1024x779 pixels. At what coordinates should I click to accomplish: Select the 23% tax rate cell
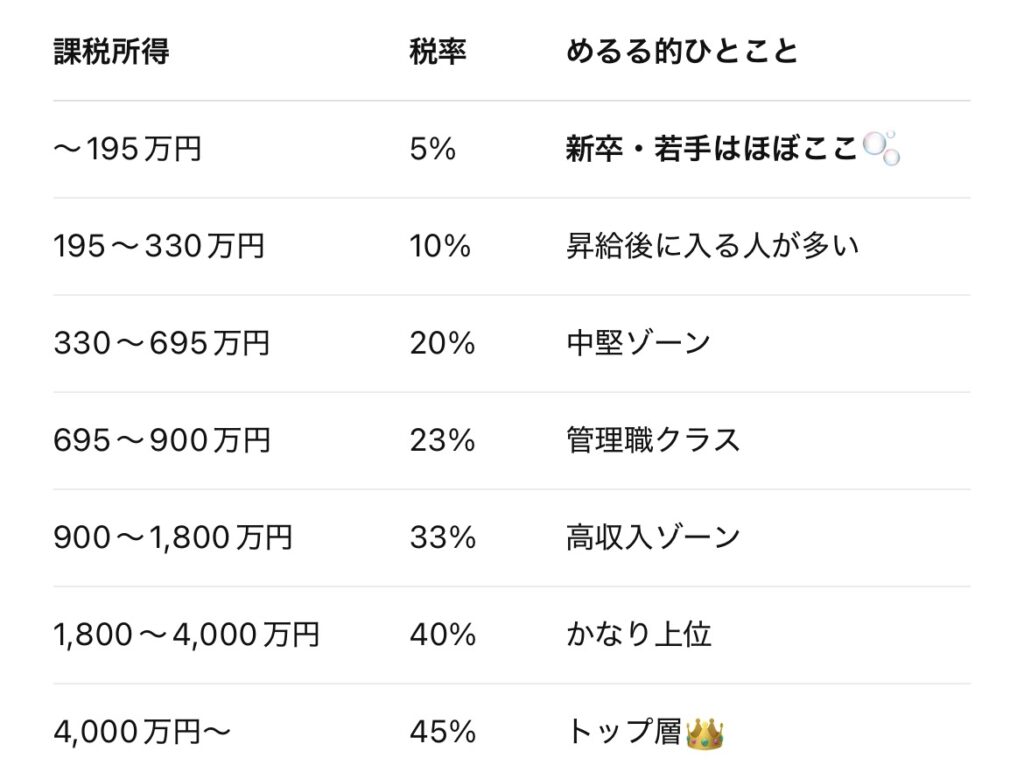click(x=442, y=441)
